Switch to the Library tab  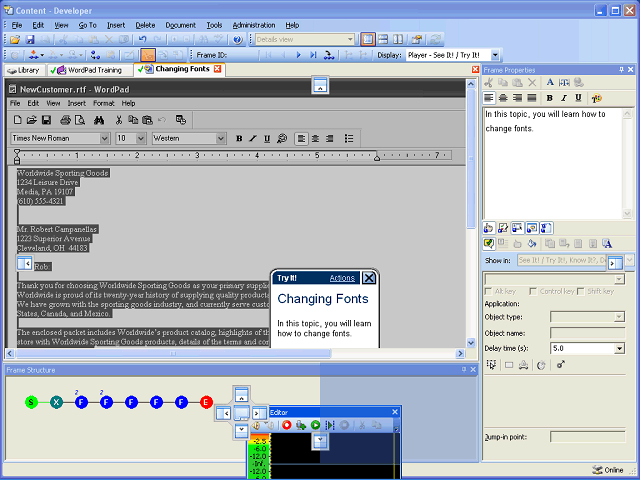tap(24, 70)
